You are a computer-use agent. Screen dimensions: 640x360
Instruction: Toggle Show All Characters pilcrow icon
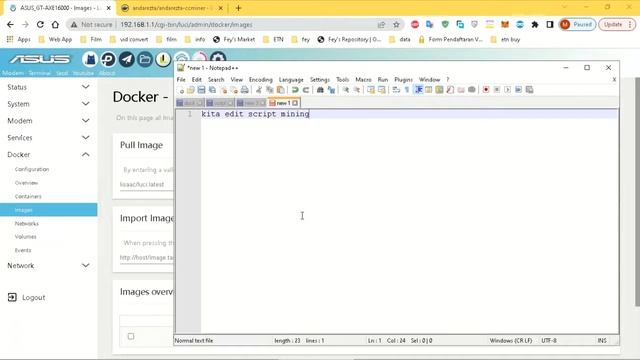point(407,90)
